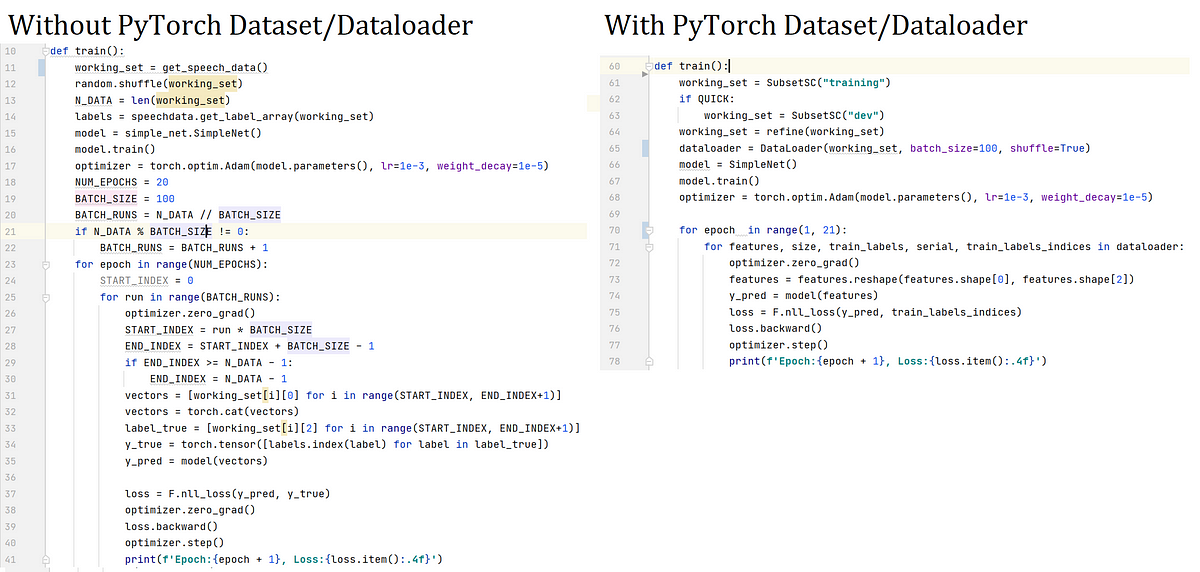Screen dimensions: 1200x572
Task: Click the print statement on line 78
Action: [x=888, y=361]
